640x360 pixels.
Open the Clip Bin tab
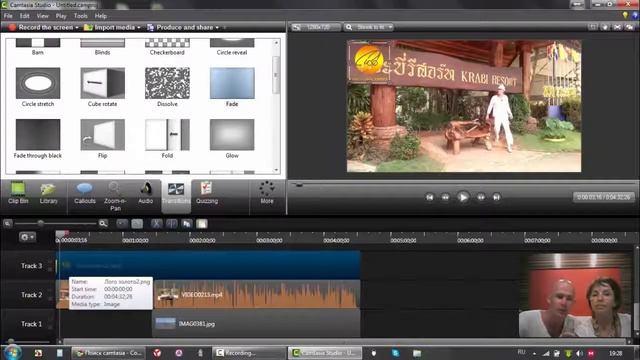(x=18, y=193)
